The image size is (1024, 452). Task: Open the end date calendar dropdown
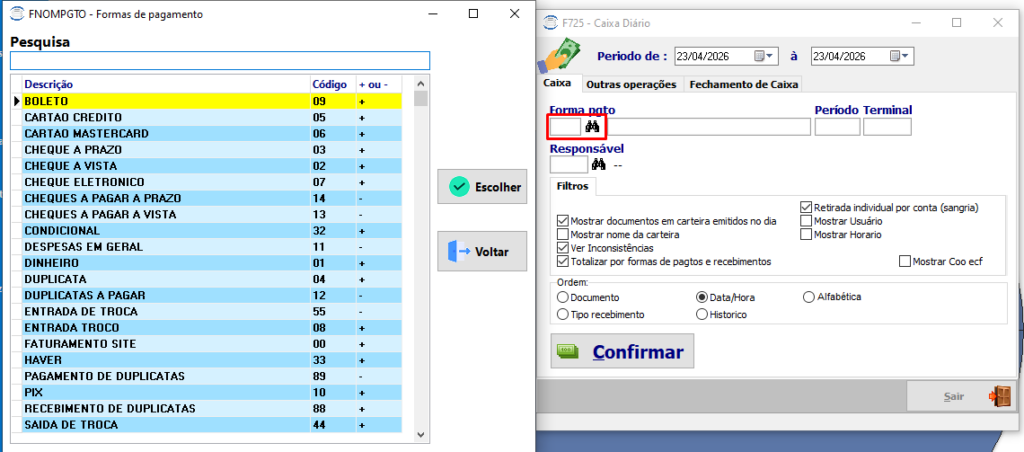pyautogui.click(x=899, y=56)
